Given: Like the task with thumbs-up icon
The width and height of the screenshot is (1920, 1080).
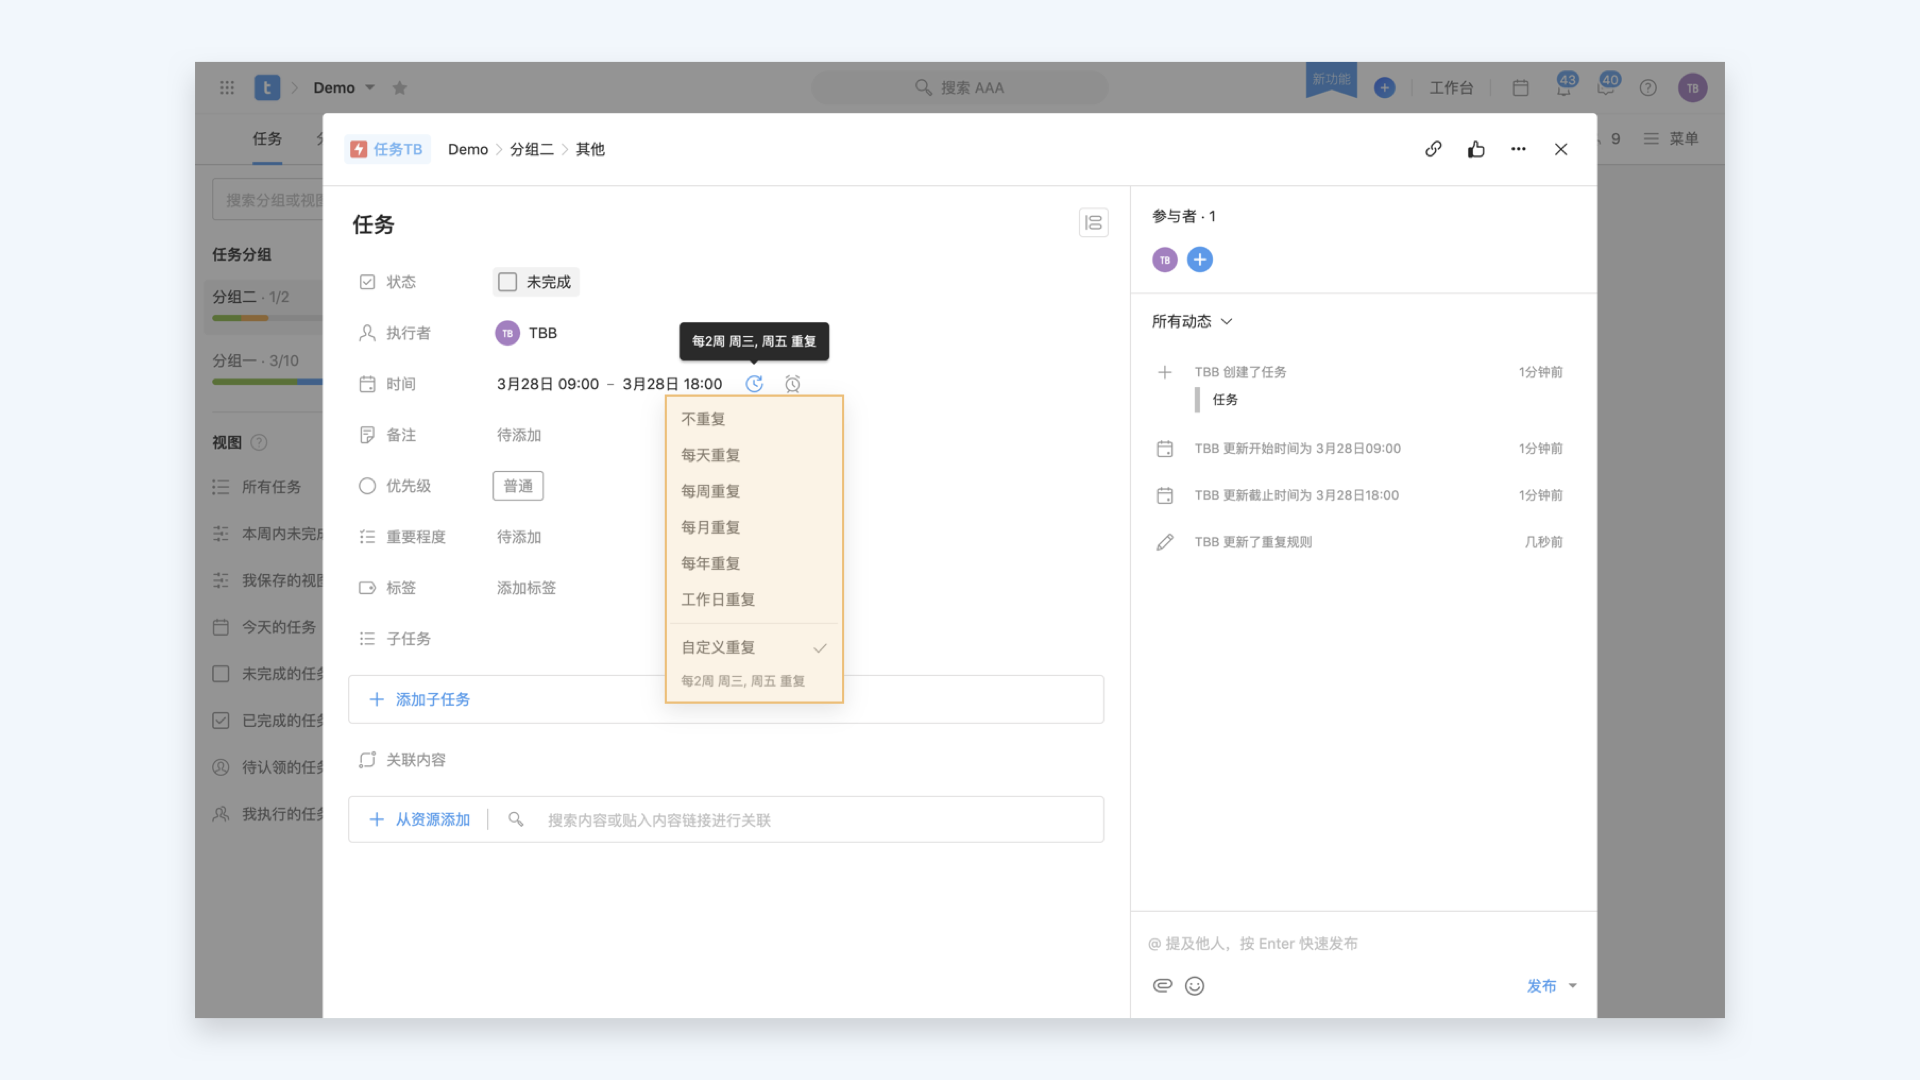Looking at the screenshot, I should point(1476,149).
